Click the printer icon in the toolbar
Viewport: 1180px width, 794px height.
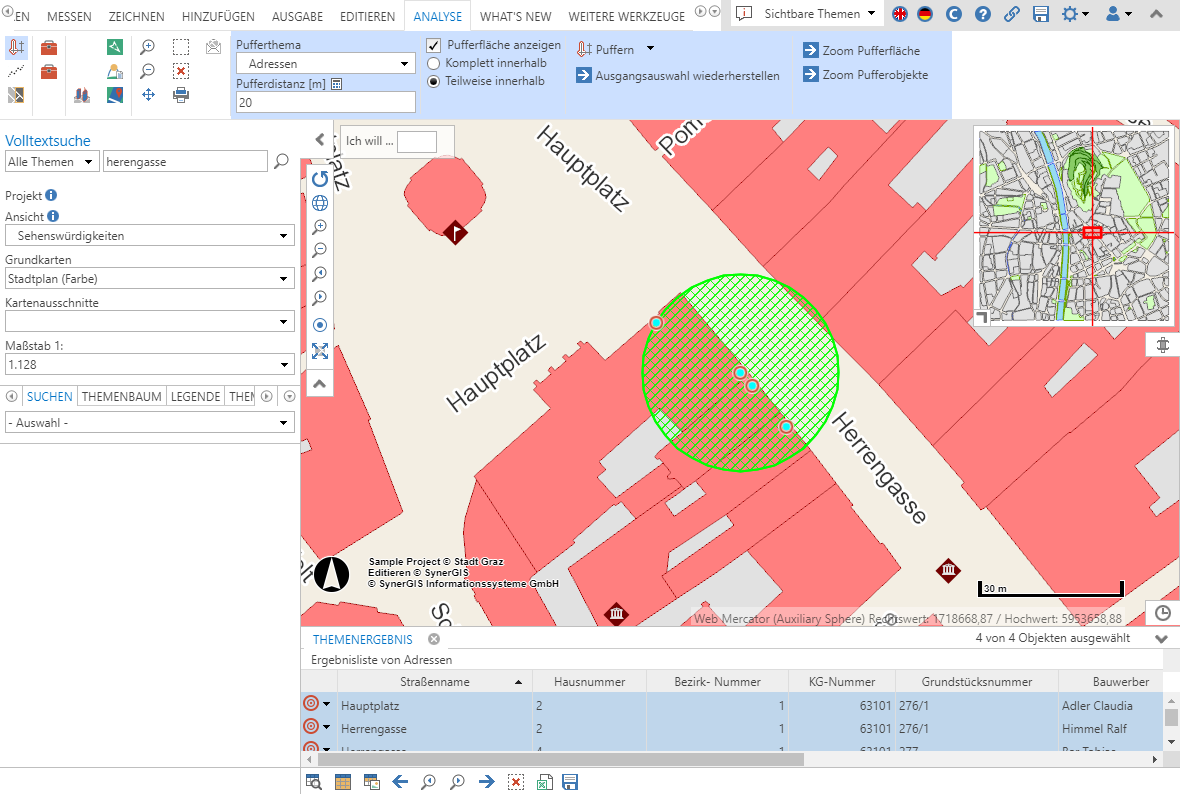(180, 95)
